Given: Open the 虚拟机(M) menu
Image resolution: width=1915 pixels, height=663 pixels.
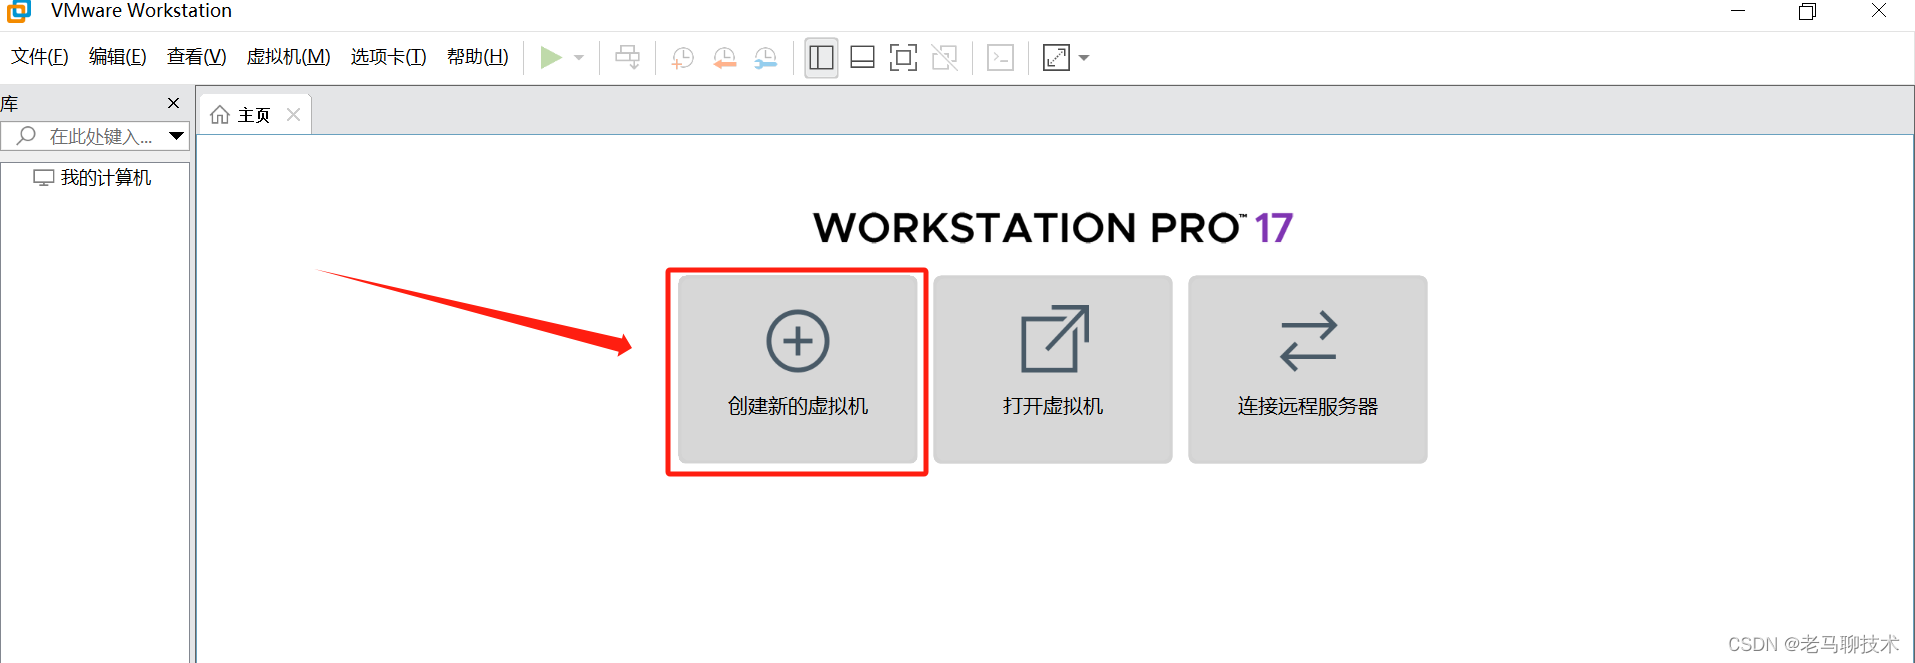Looking at the screenshot, I should [289, 57].
